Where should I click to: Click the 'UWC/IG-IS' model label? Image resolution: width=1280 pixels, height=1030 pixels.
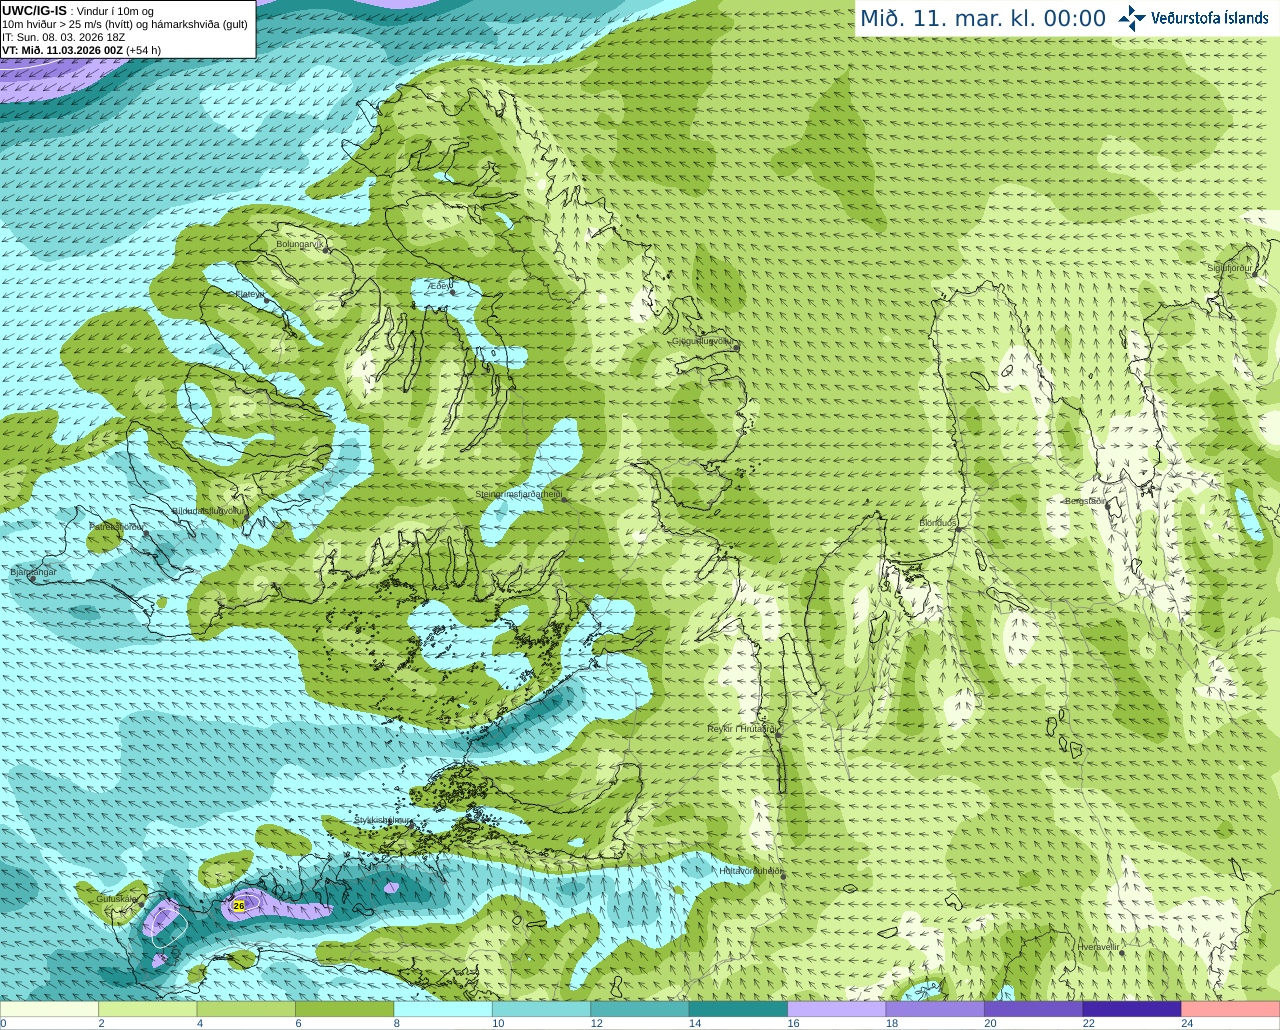click(x=34, y=11)
